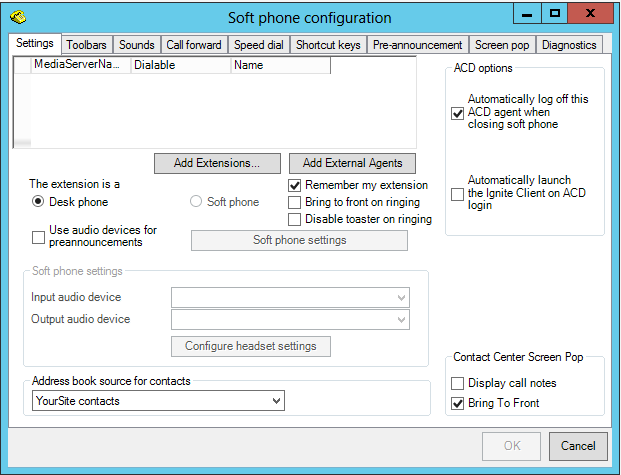Enable Bring to front on ringing

click(295, 202)
